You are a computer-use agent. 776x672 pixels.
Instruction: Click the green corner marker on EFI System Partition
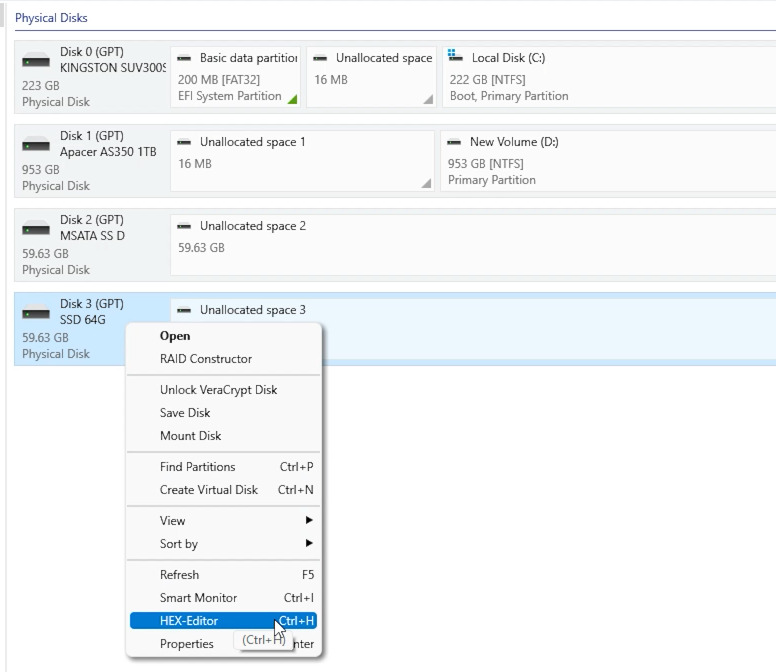tap(292, 99)
